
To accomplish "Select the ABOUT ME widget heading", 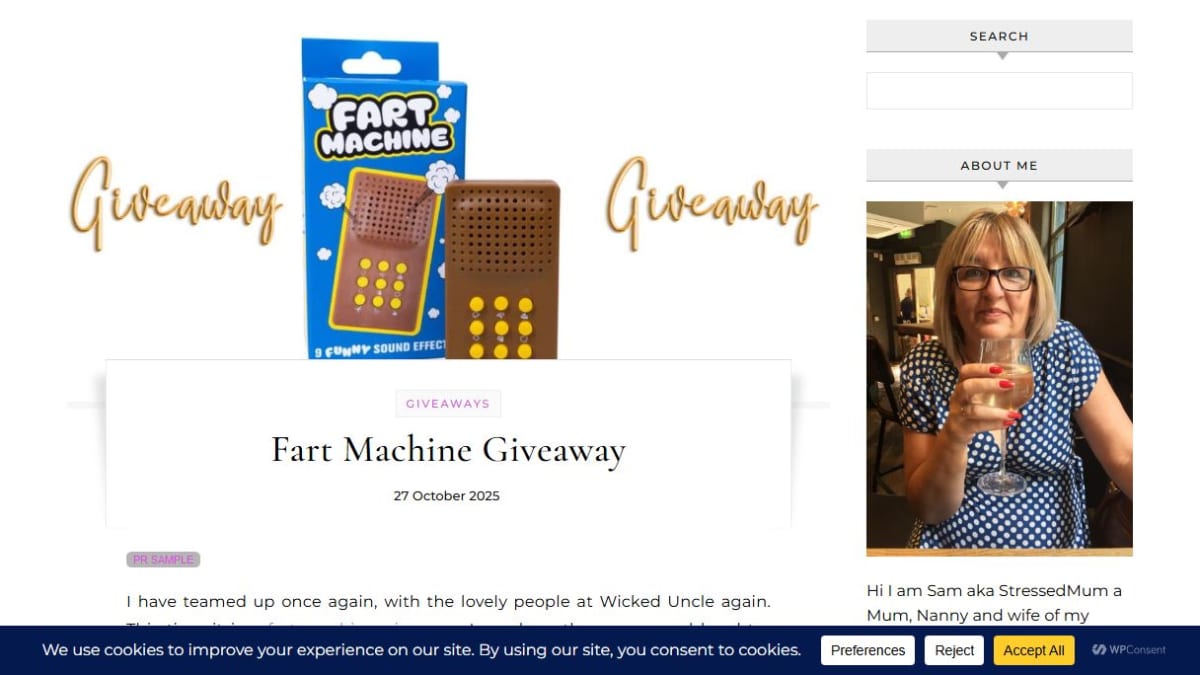I will (x=999, y=166).
